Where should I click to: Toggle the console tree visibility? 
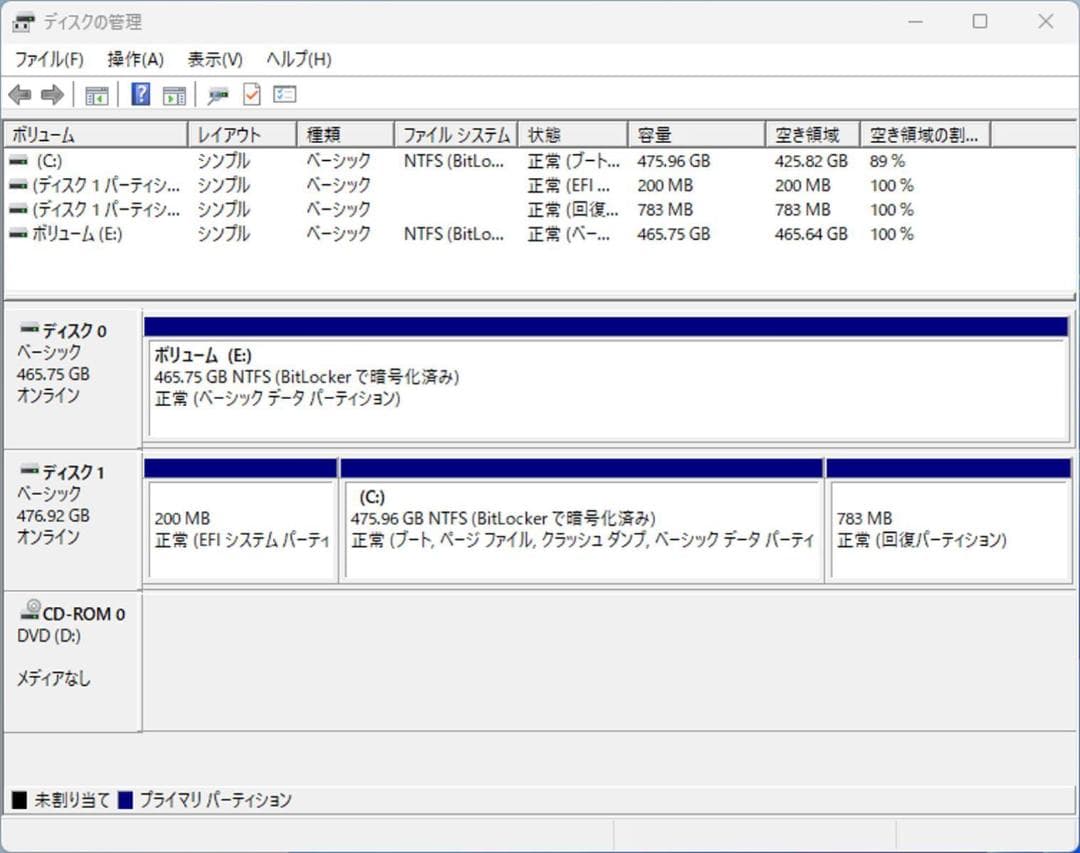pos(96,94)
